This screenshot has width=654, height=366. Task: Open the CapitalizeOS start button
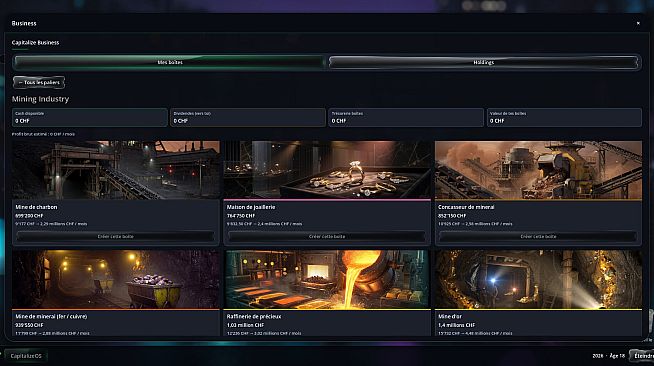click(x=26, y=356)
